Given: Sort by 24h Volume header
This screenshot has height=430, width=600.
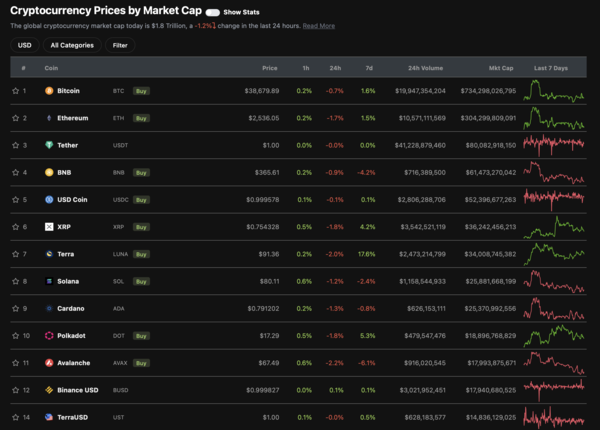Looking at the screenshot, I should [426, 68].
